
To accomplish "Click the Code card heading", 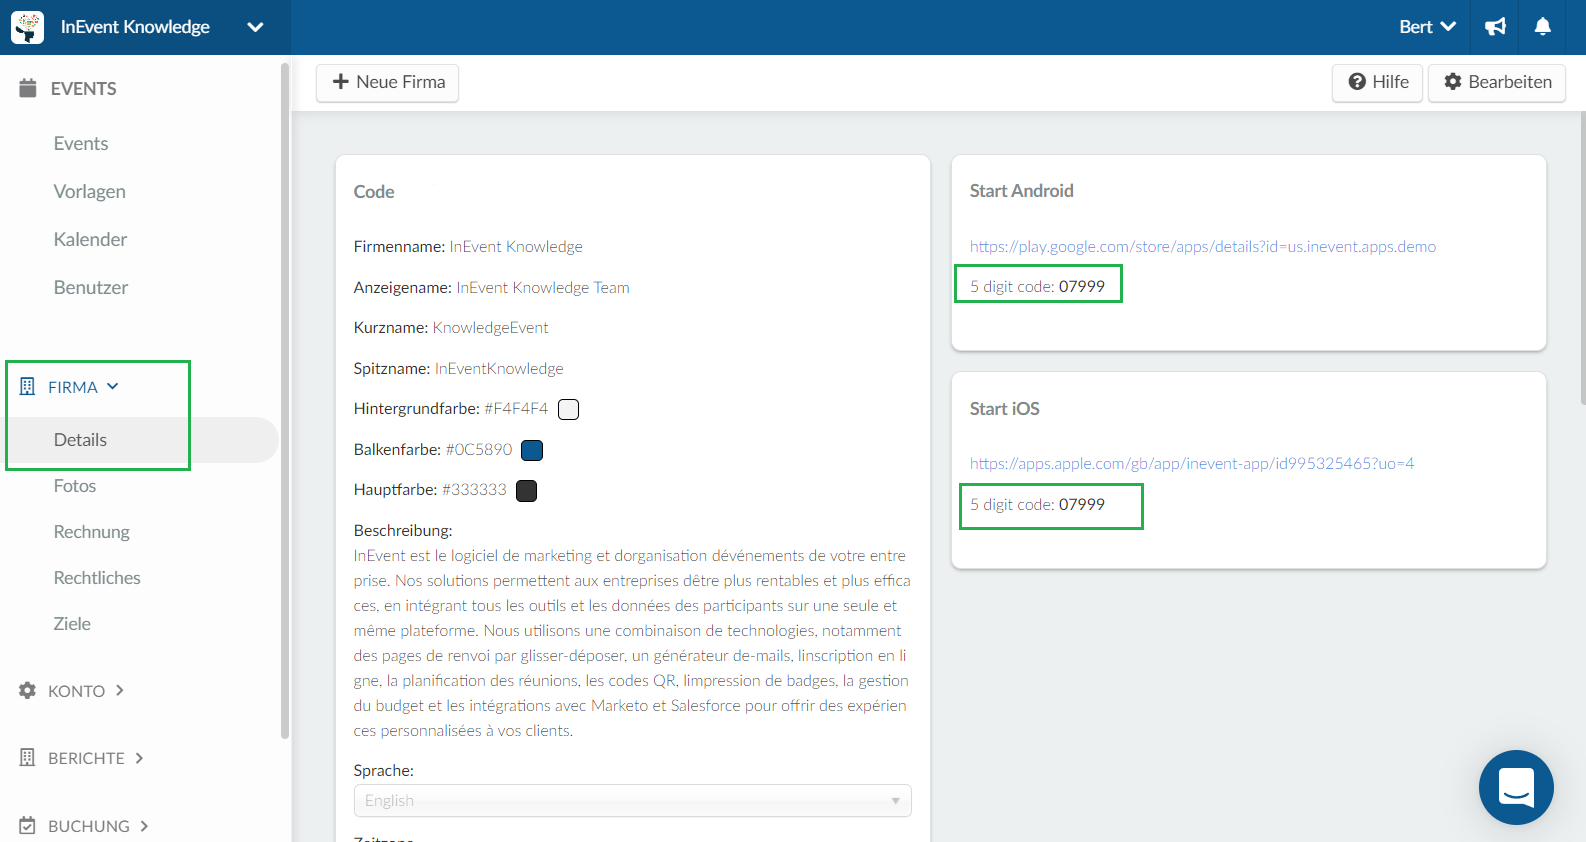I will [374, 192].
